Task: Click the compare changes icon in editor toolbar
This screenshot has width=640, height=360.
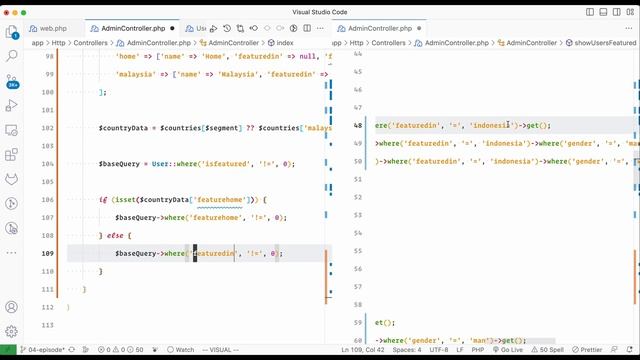Action: (x=240, y=28)
